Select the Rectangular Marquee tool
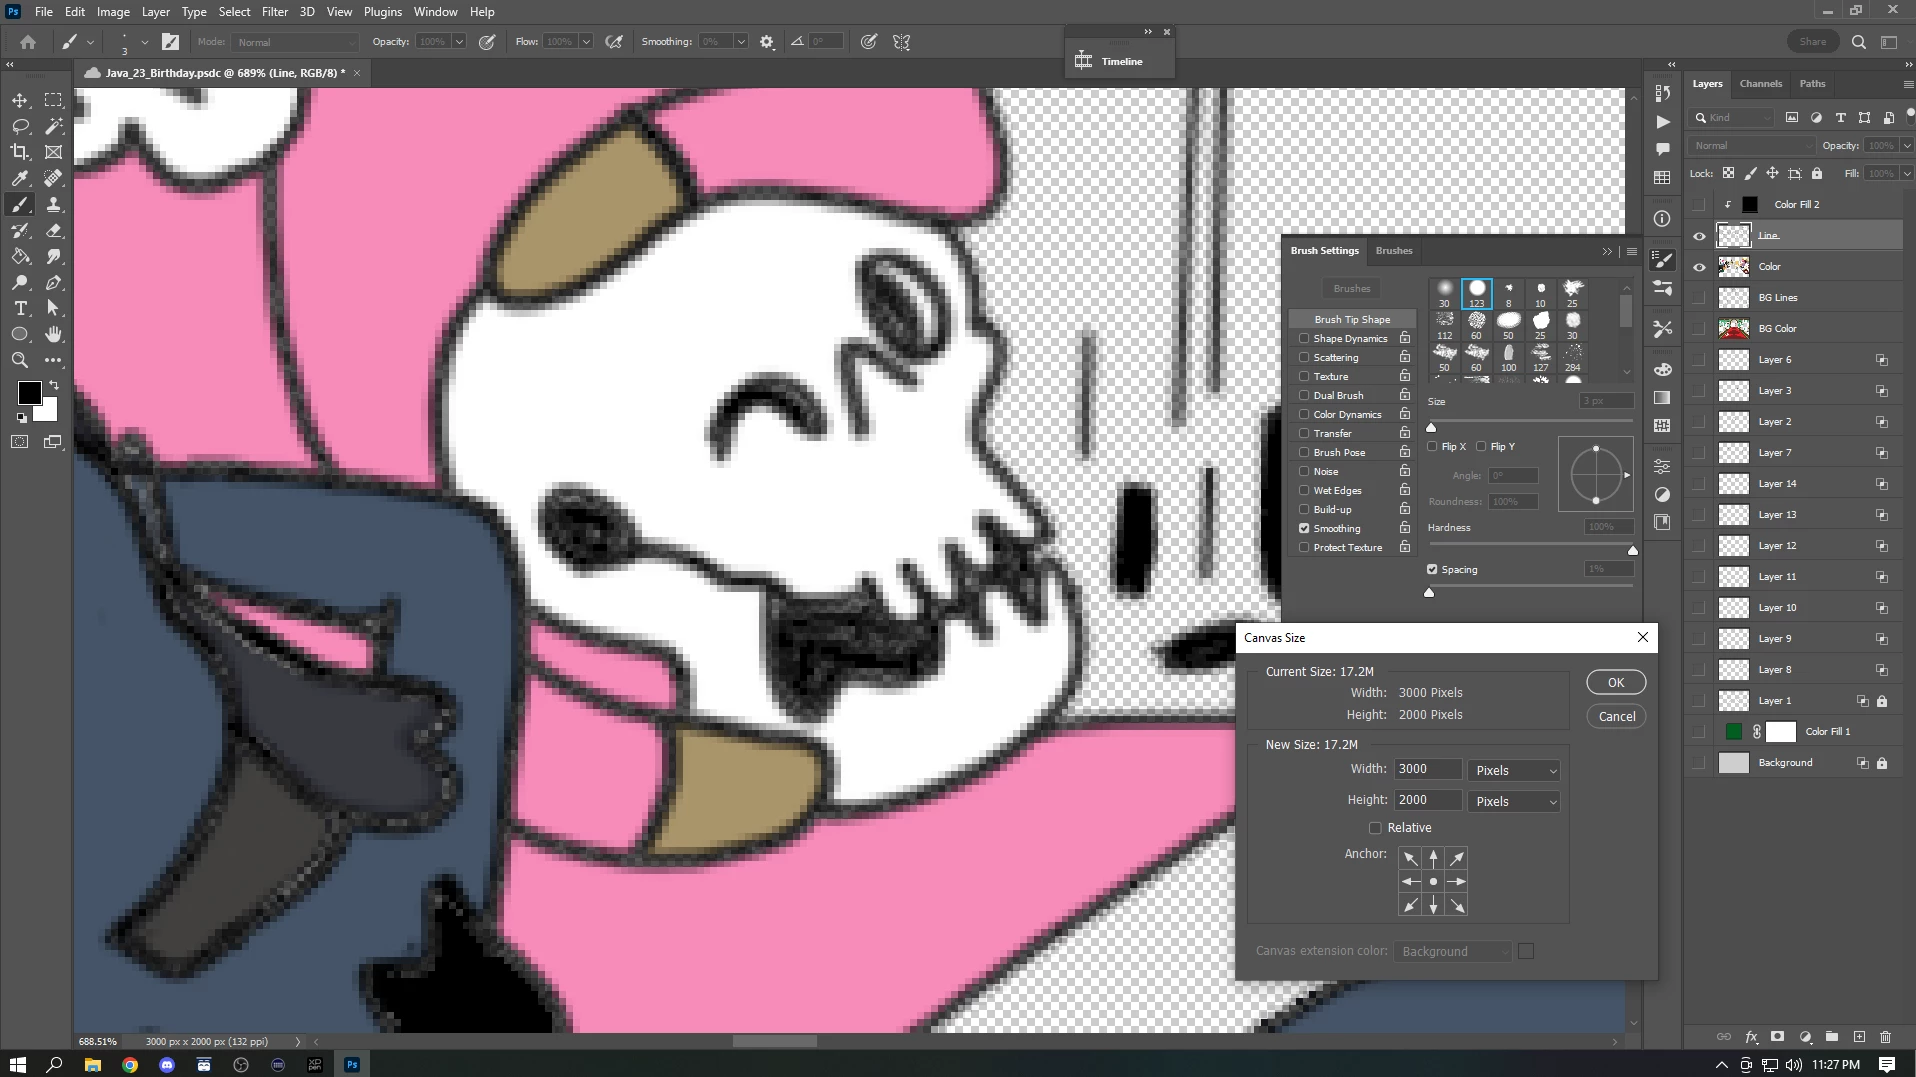Image resolution: width=1916 pixels, height=1077 pixels. pos(54,100)
